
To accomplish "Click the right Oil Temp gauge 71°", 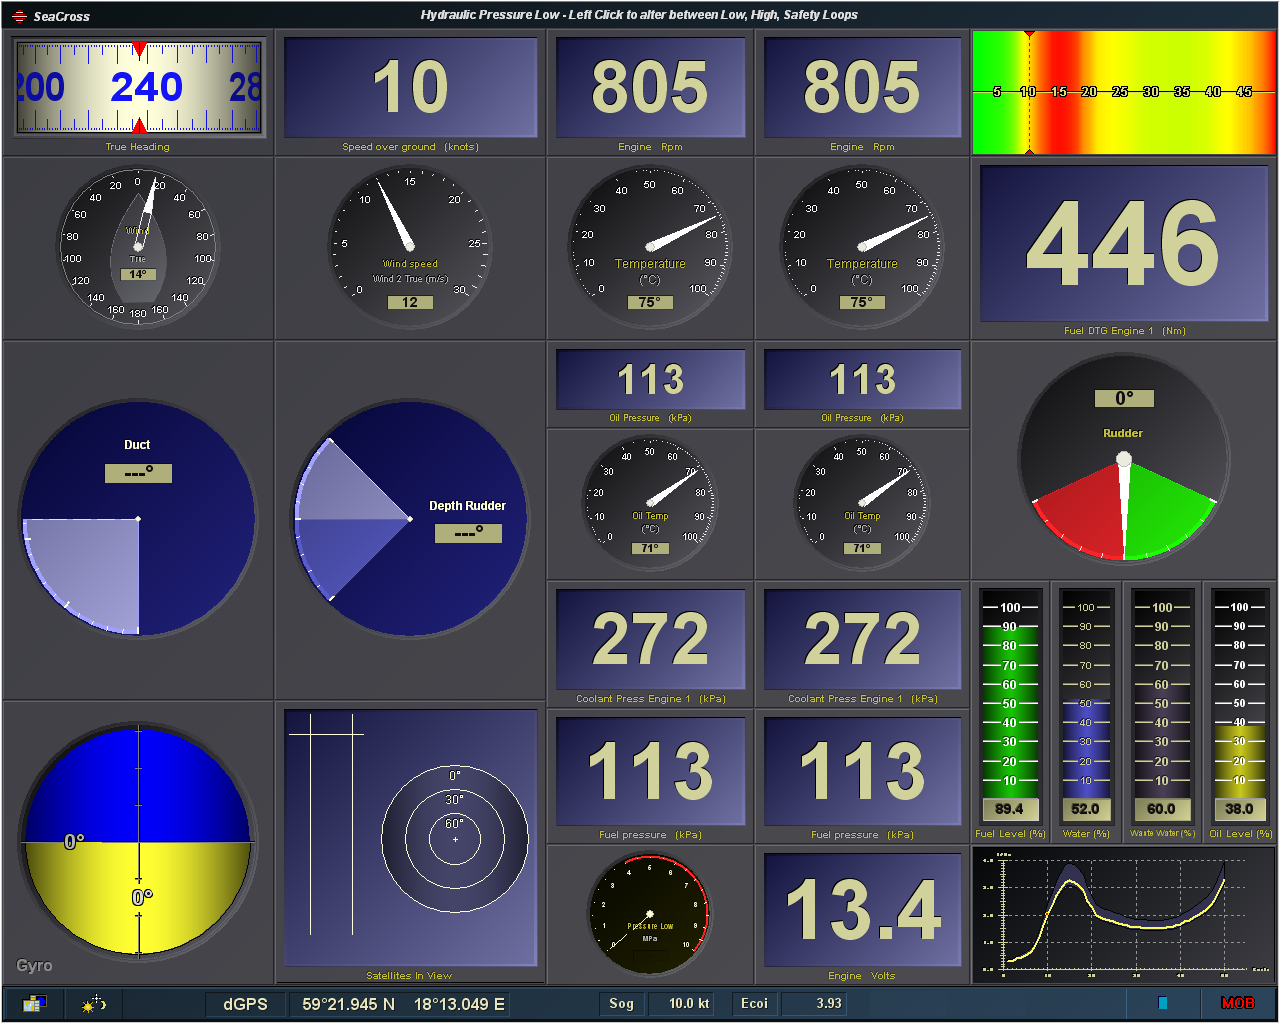I will point(862,502).
